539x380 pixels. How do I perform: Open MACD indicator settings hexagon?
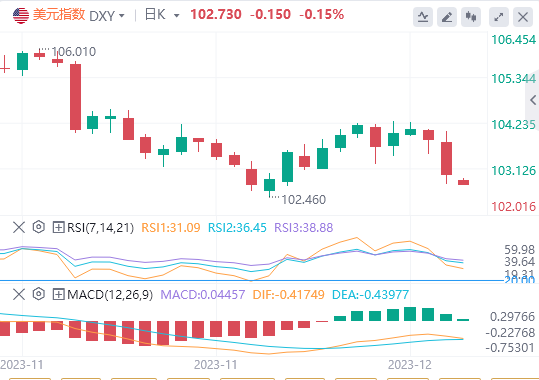tap(39, 294)
